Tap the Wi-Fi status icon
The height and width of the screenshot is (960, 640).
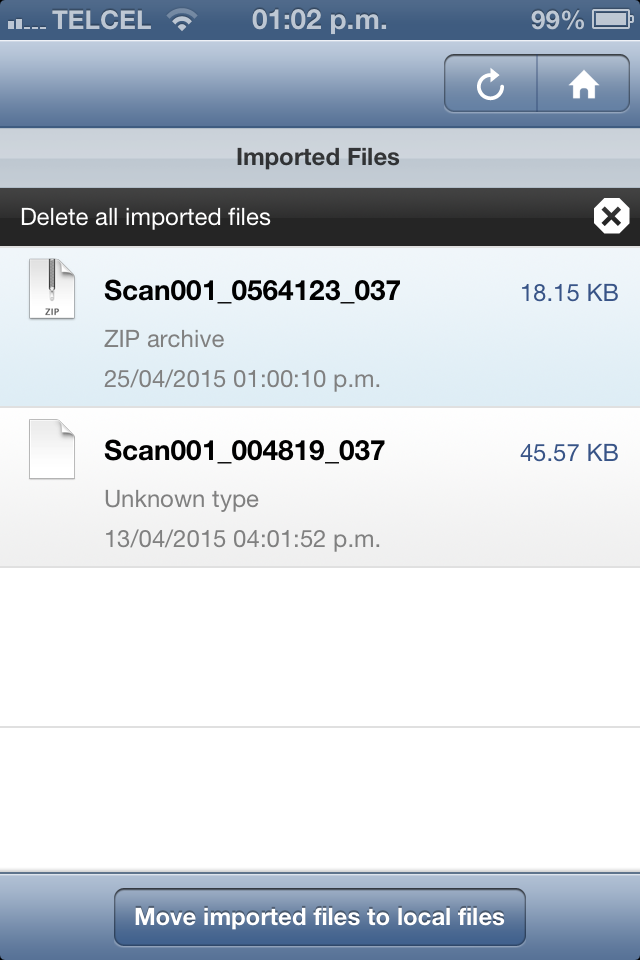(181, 19)
